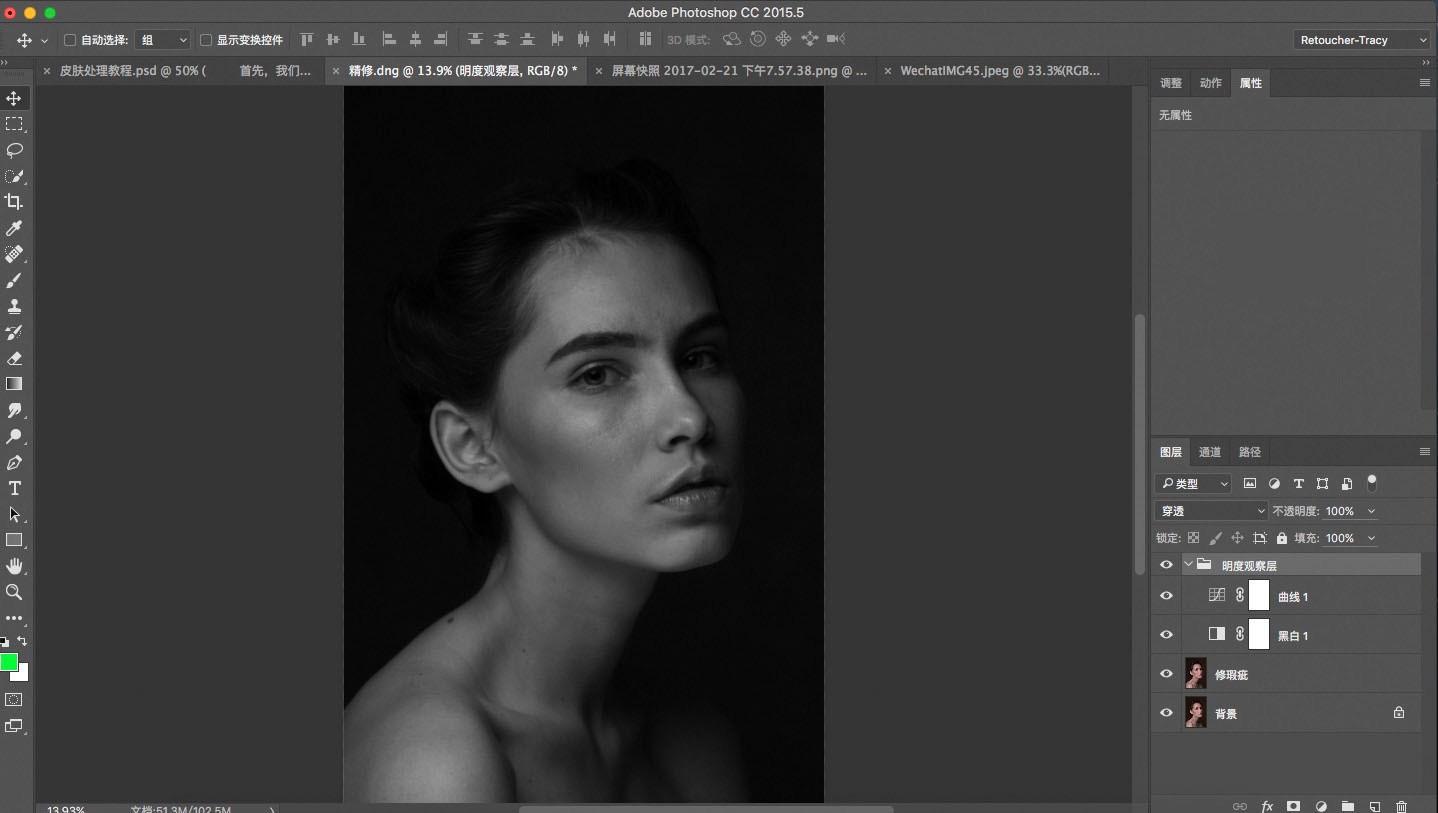This screenshot has width=1438, height=813.
Task: Switch to the 路径 tab
Action: (1250, 452)
